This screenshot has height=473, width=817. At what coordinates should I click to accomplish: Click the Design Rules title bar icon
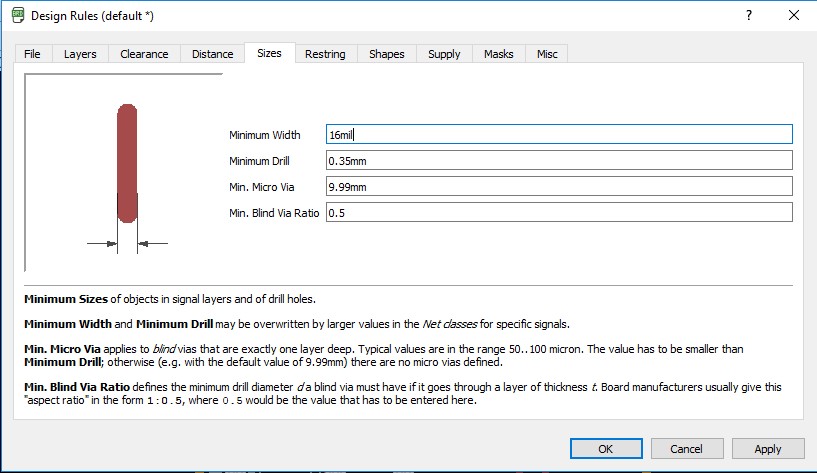[18, 15]
